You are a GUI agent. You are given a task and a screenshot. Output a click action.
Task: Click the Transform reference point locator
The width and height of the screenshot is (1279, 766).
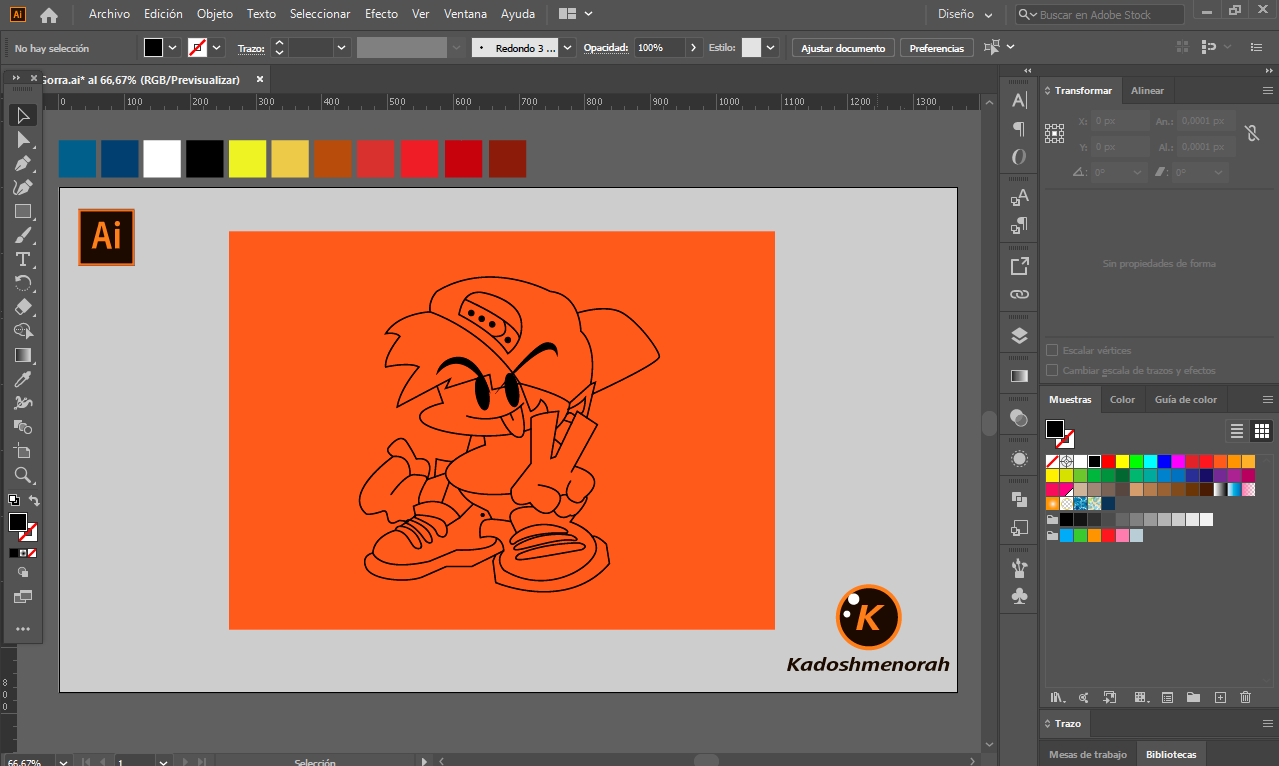pyautogui.click(x=1054, y=133)
